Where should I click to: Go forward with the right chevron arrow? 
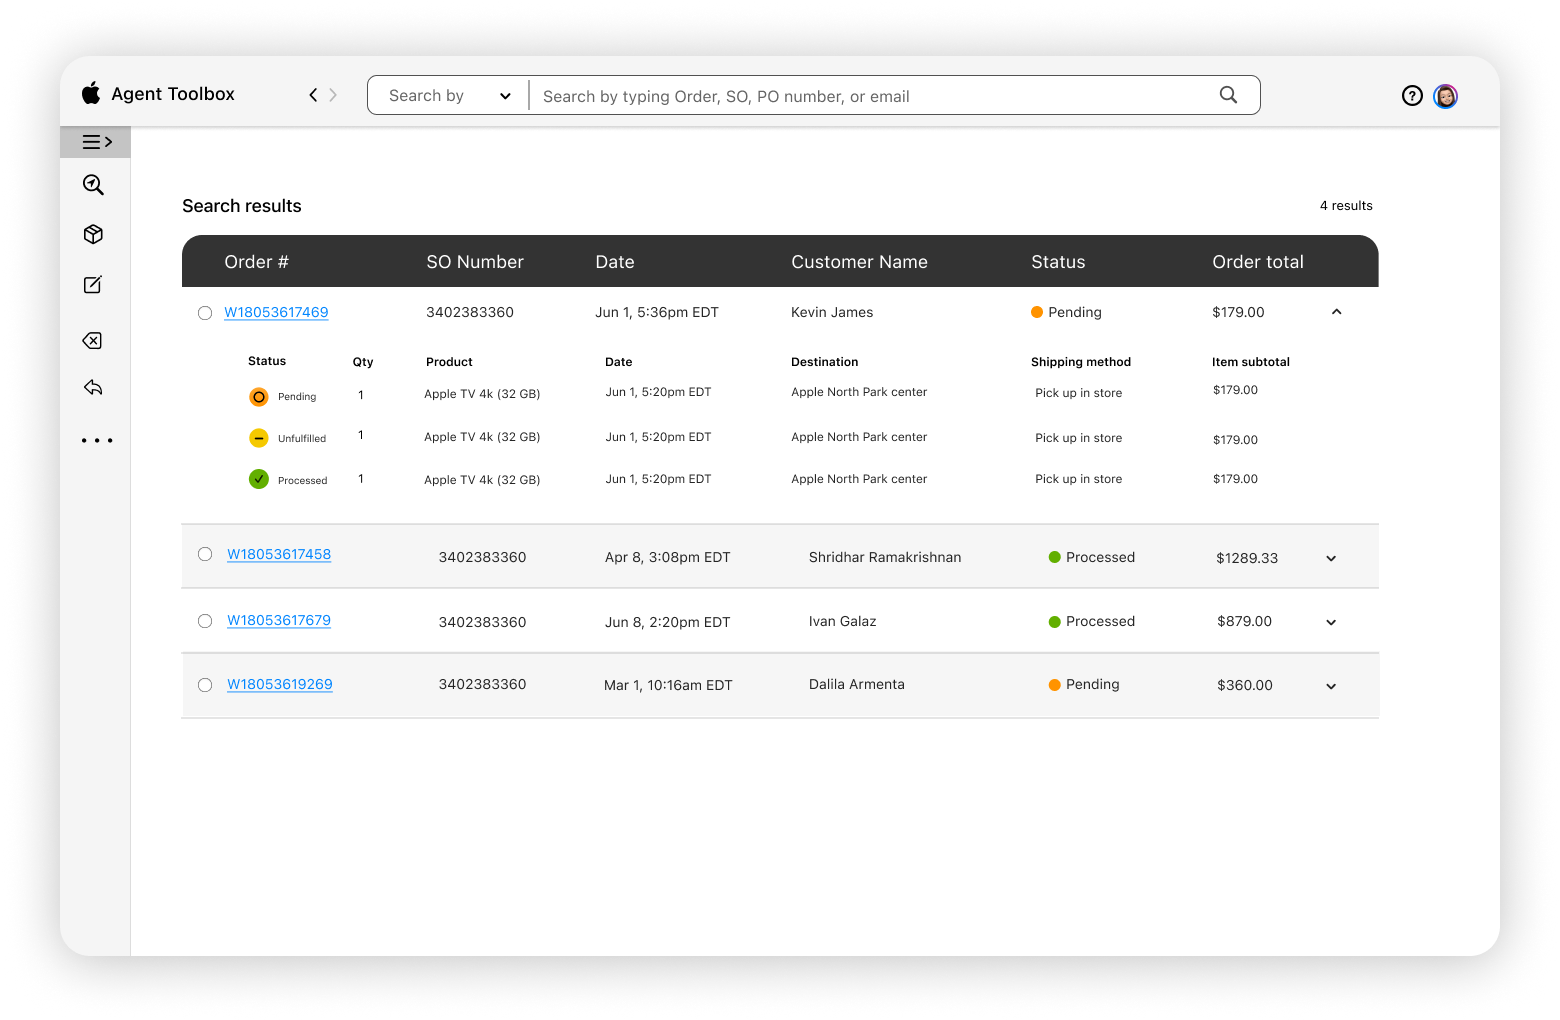333,95
